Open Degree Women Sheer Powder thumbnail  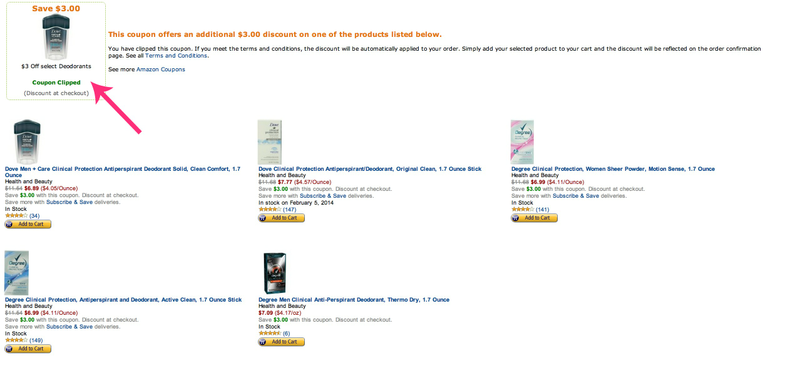(x=522, y=142)
